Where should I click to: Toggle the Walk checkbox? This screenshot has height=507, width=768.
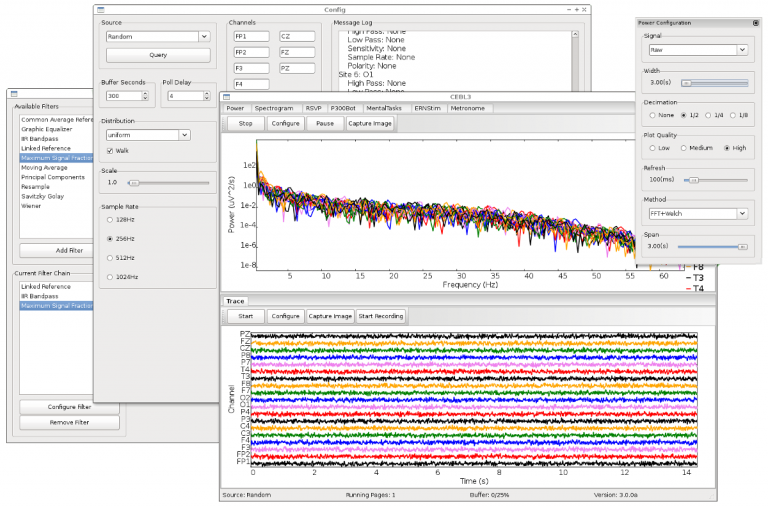click(x=109, y=150)
